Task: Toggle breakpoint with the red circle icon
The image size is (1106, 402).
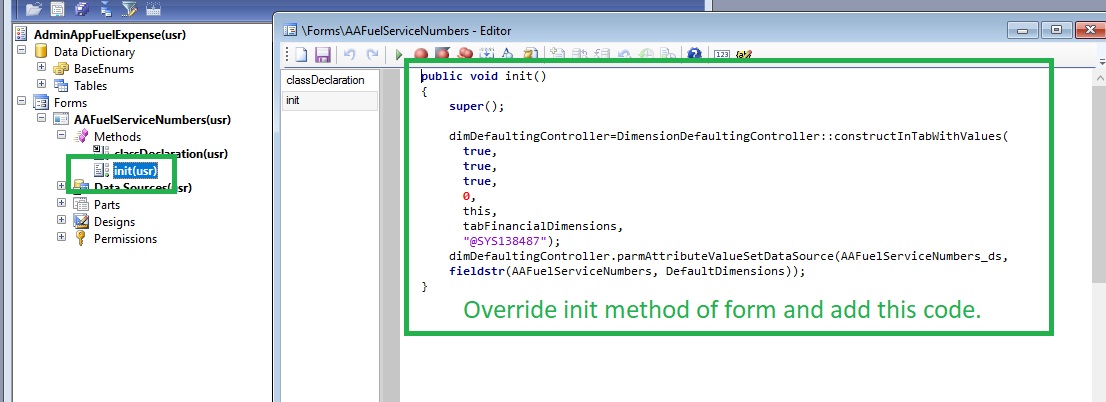Action: (421, 55)
